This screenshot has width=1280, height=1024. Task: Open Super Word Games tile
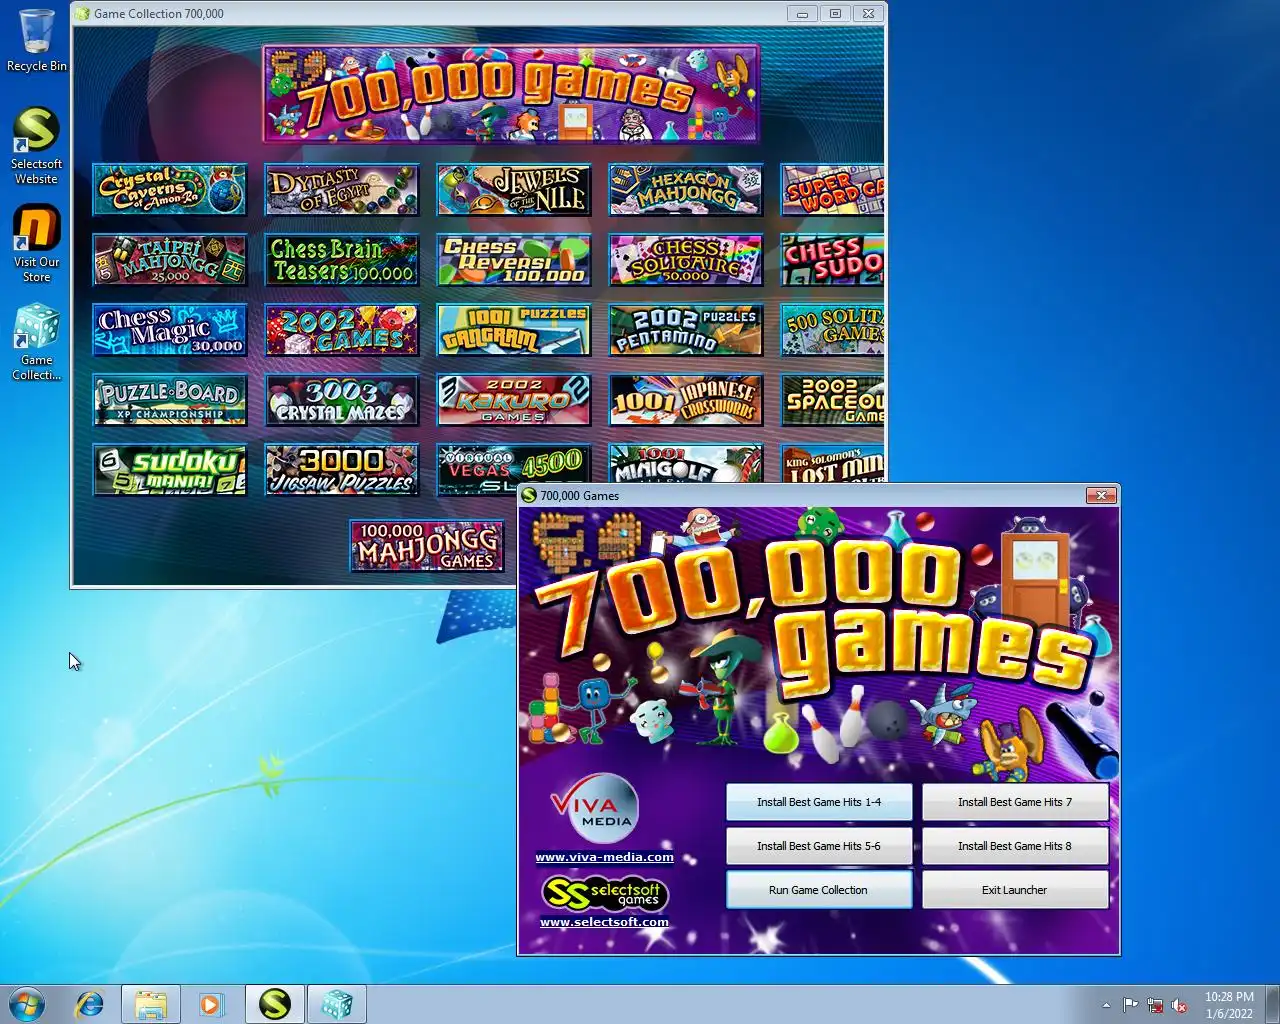(x=832, y=190)
